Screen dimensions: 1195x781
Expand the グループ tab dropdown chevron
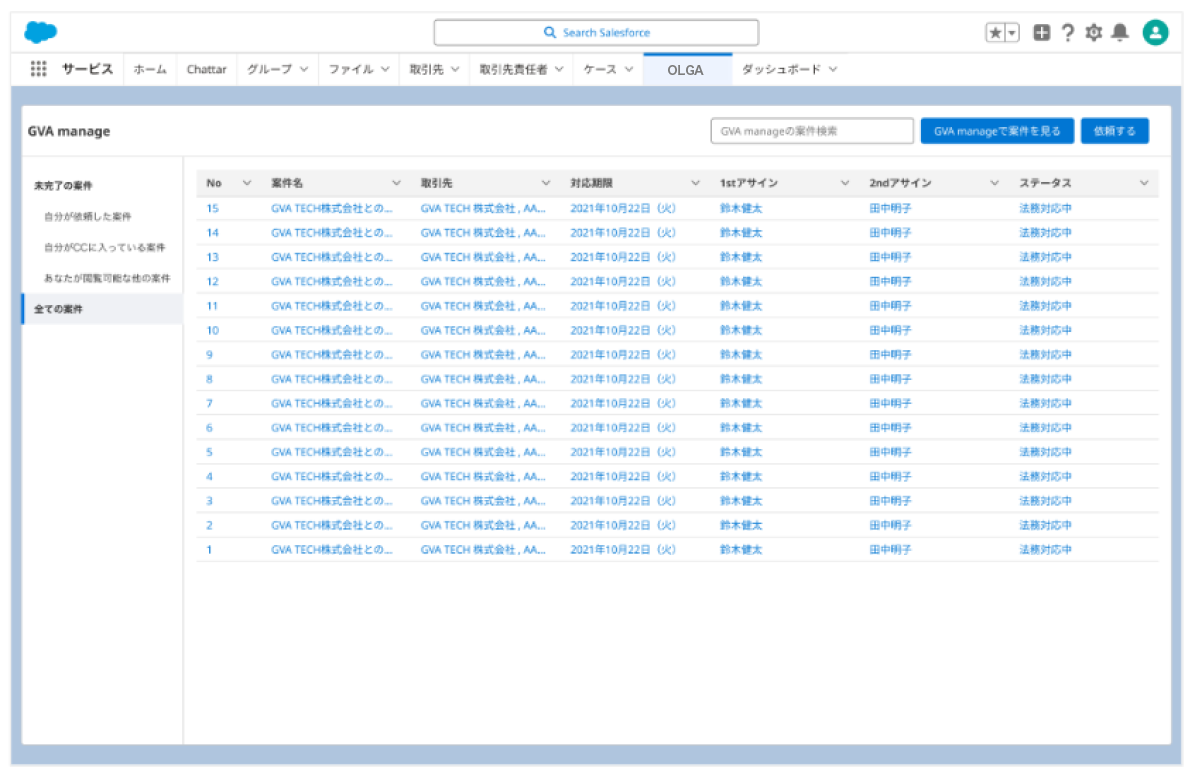pyautogui.click(x=304, y=69)
